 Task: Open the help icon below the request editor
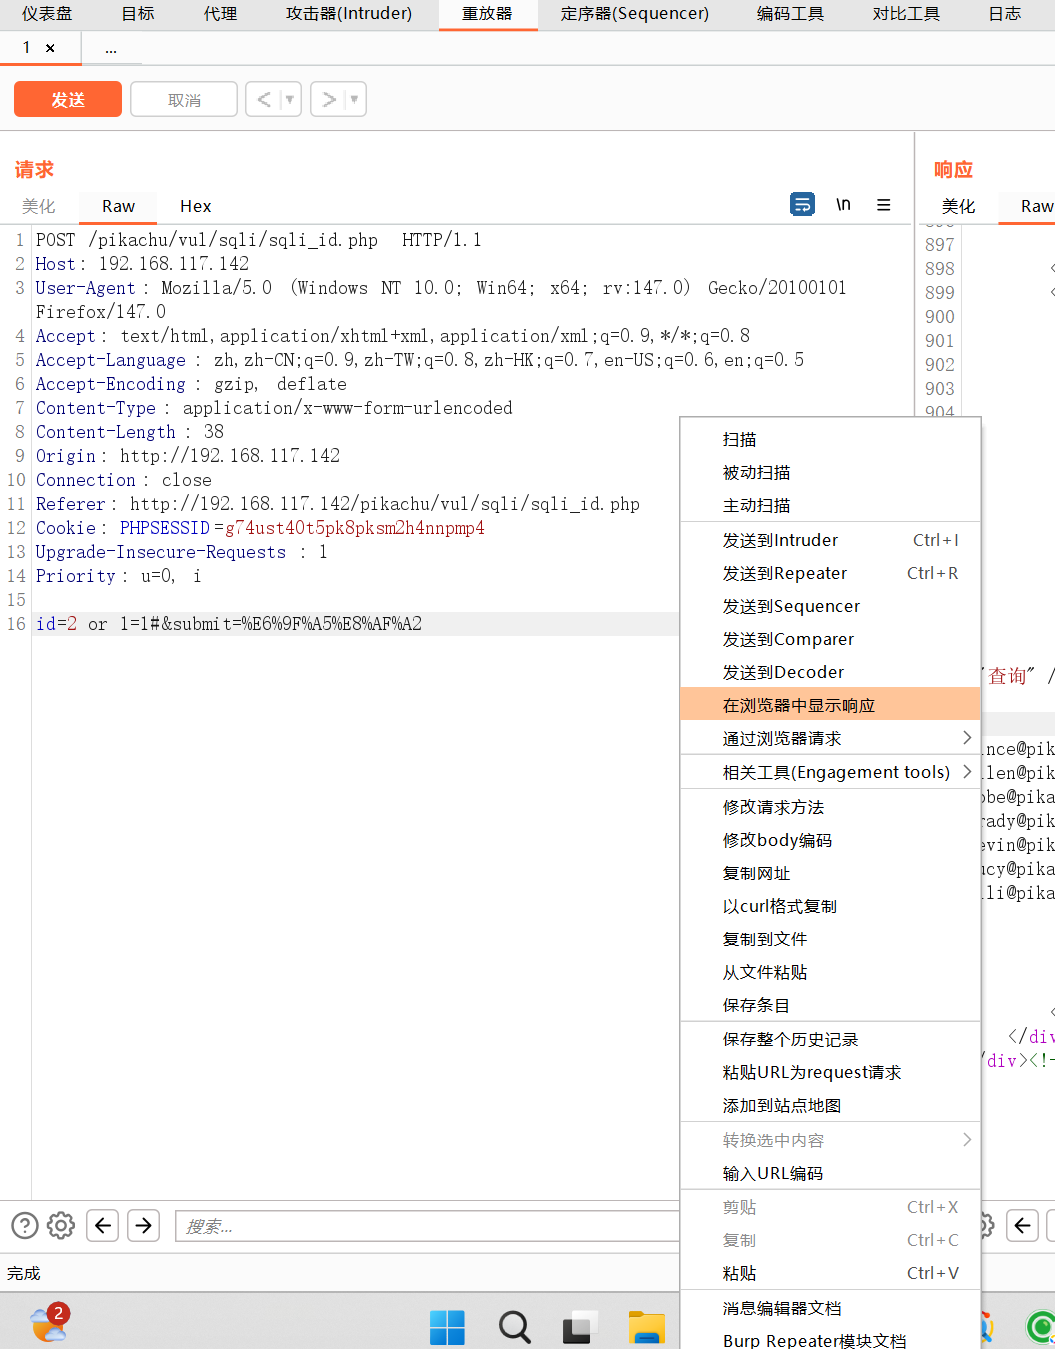[x=25, y=1225]
